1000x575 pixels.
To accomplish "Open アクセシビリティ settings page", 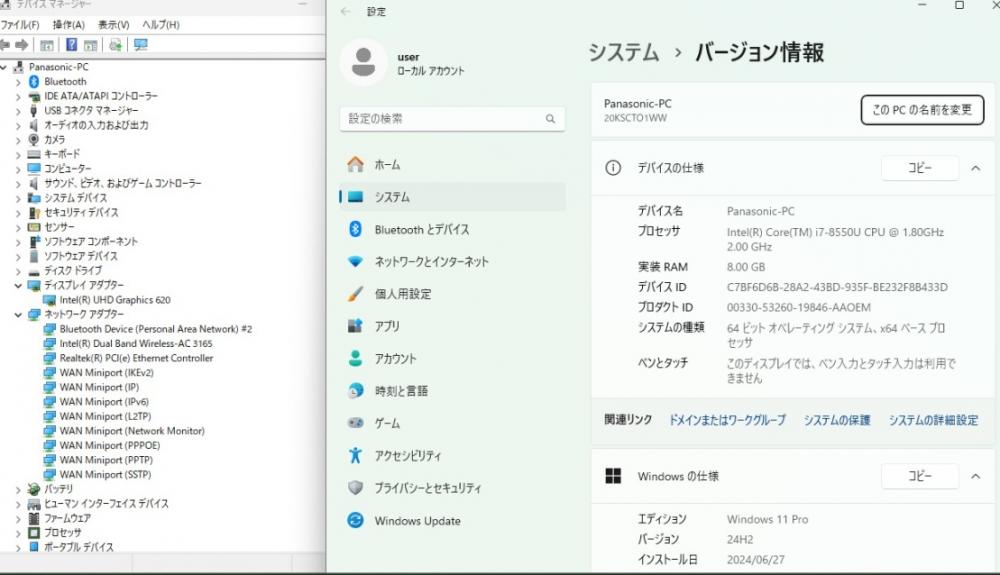I will [452, 456].
